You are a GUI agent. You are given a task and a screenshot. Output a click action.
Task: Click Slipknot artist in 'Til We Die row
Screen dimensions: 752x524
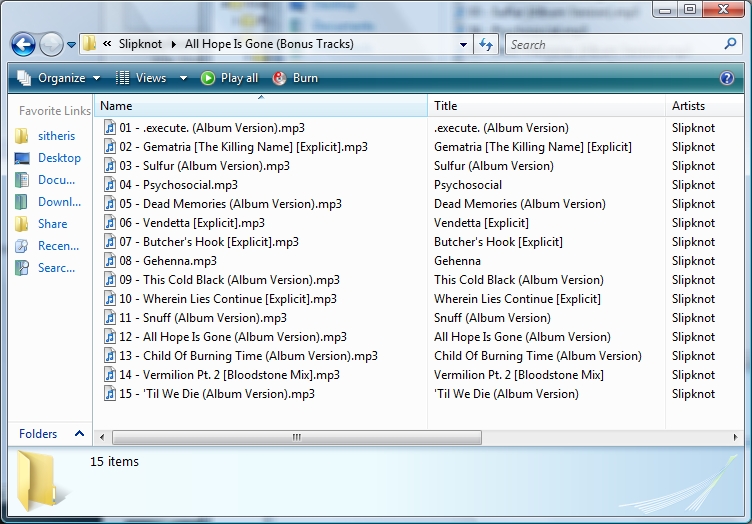[693, 394]
